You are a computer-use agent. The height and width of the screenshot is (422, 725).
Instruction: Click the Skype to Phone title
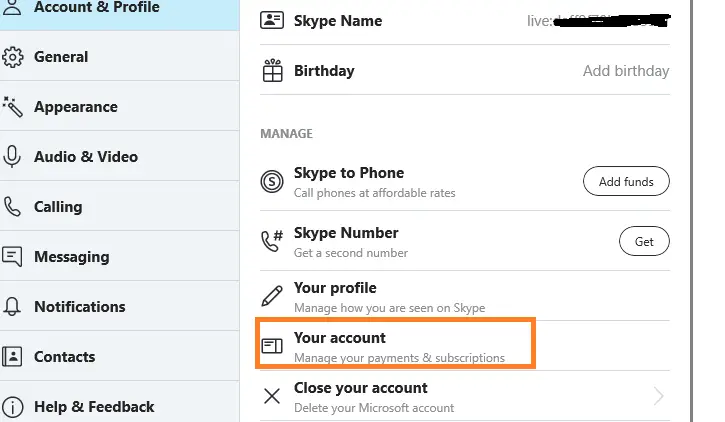point(349,173)
